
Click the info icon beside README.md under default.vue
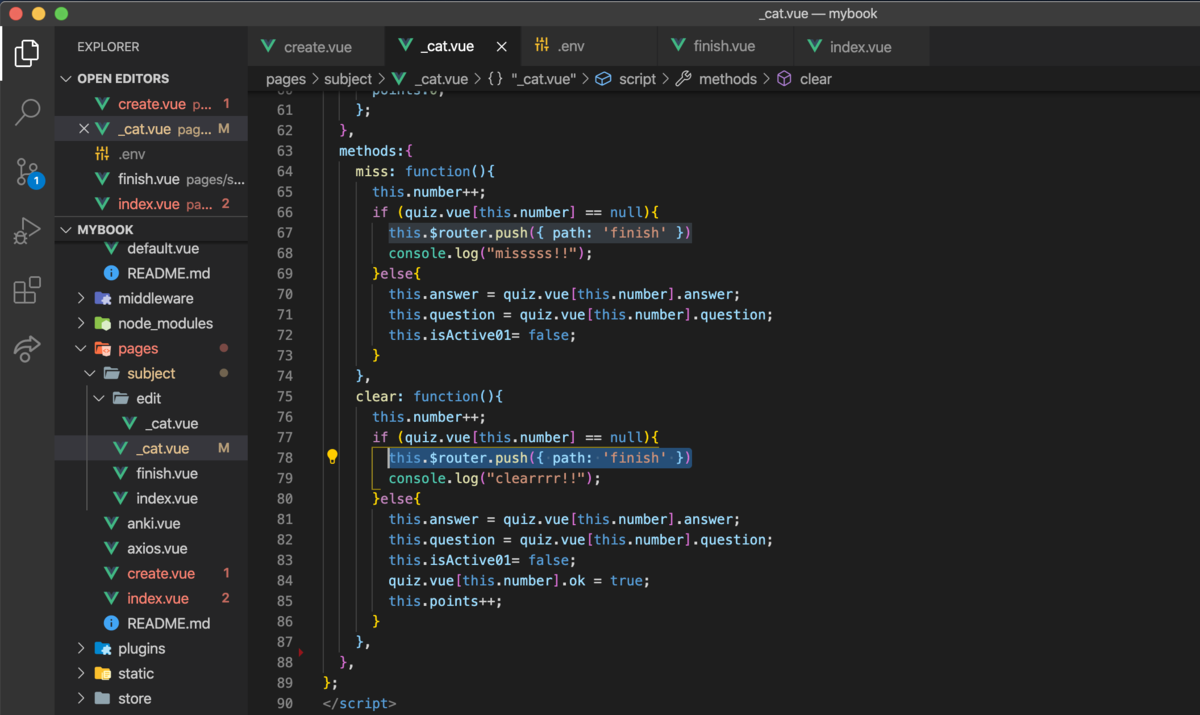pos(111,273)
